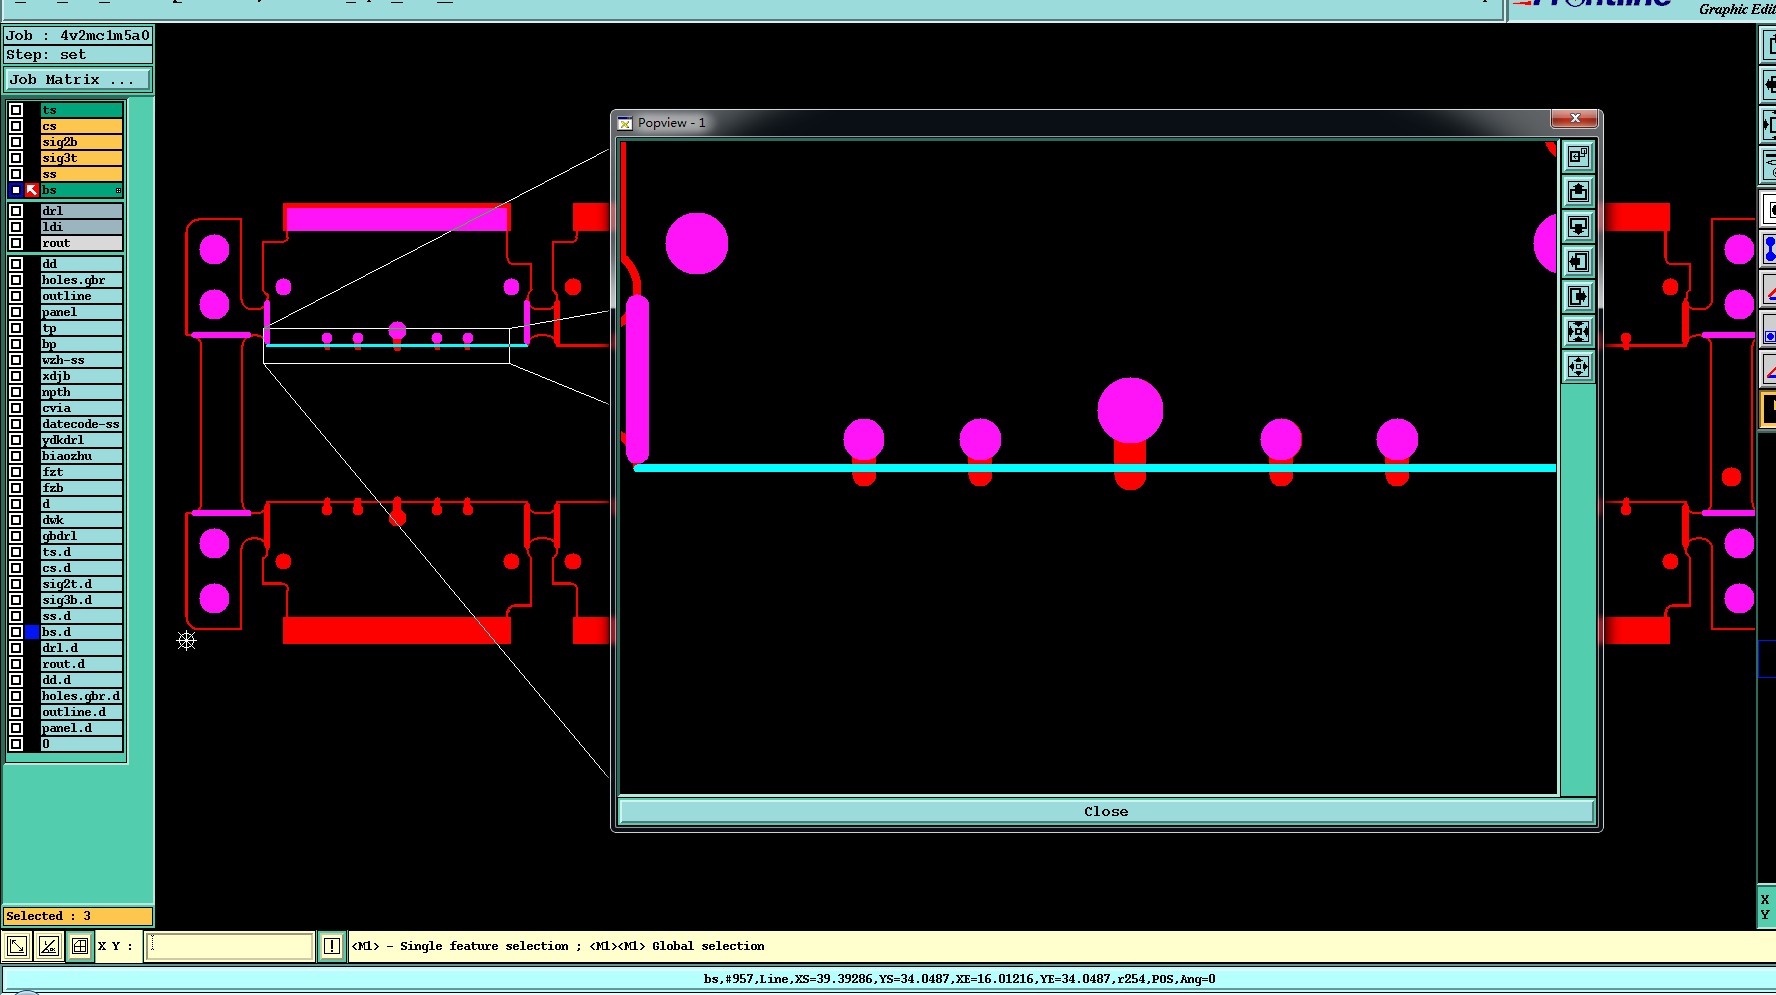The width and height of the screenshot is (1776, 995).
Task: Click the Popview zoom-in (arrows inward) icon
Action: point(1578,331)
